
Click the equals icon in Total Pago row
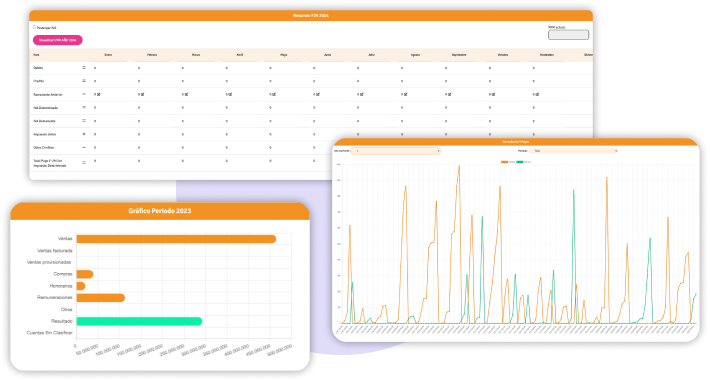pyautogui.click(x=84, y=163)
